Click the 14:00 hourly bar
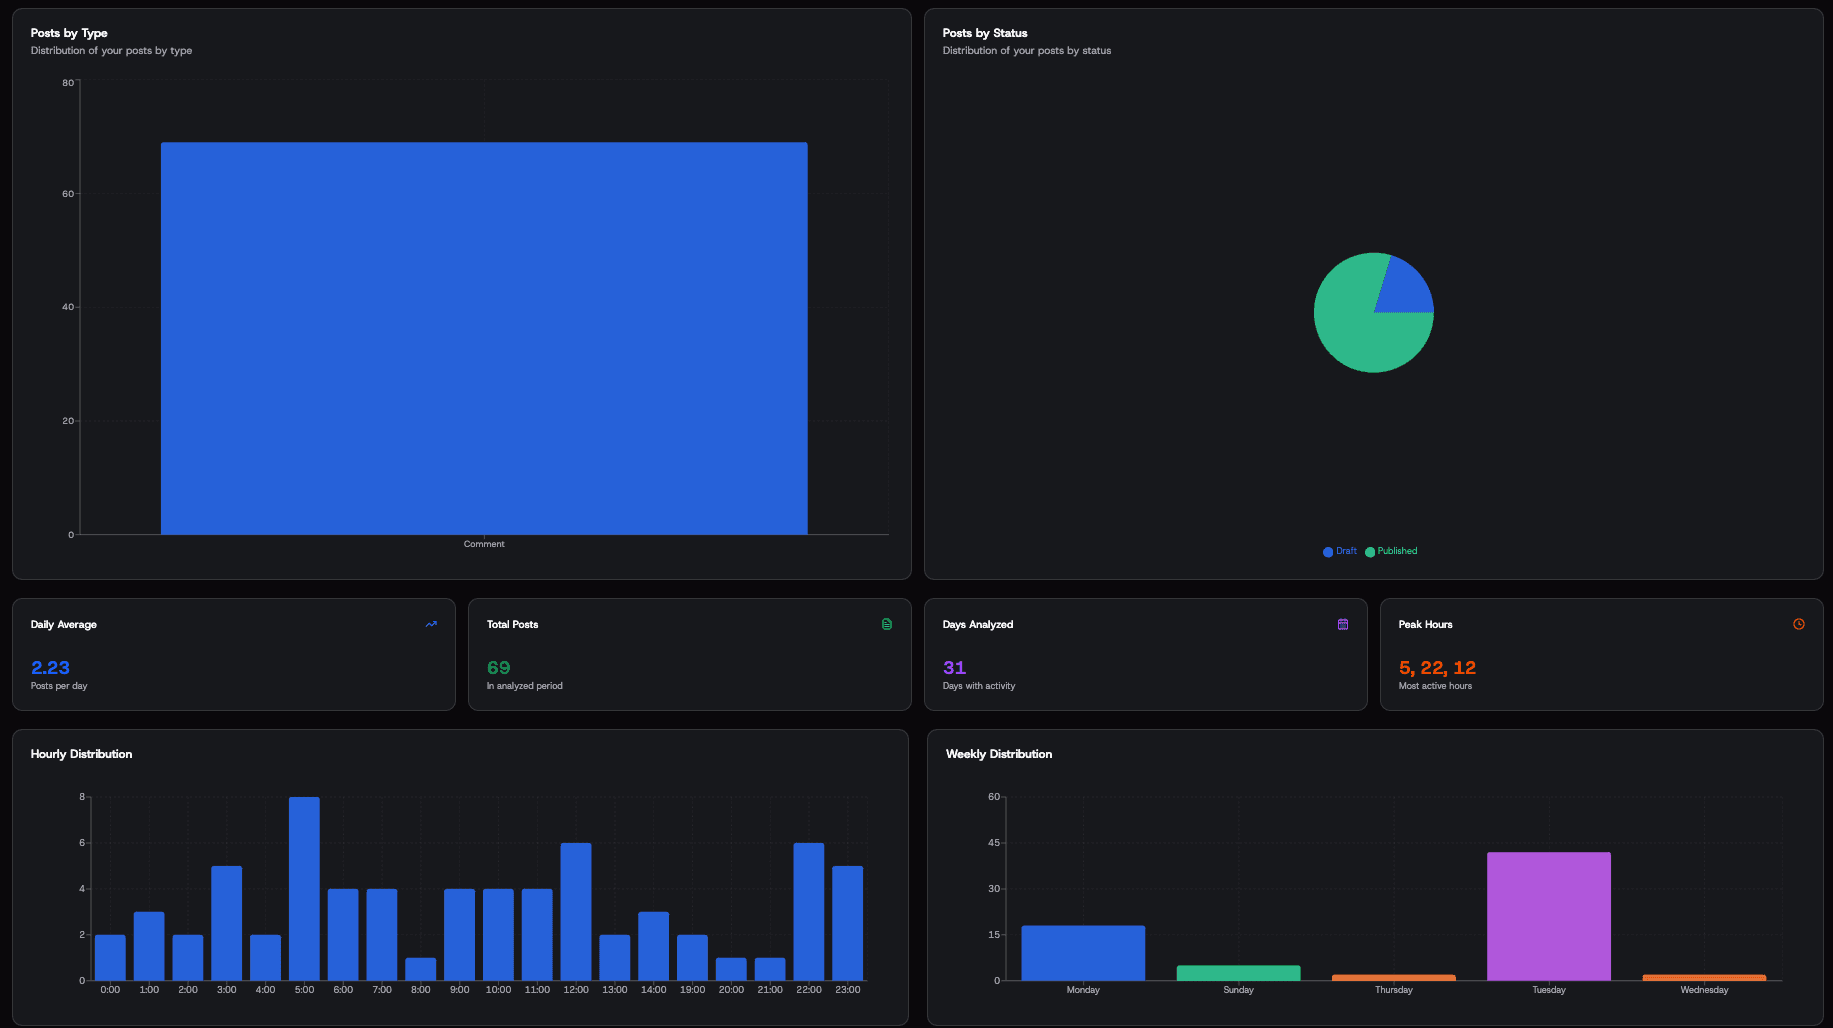1833x1028 pixels. coord(654,946)
